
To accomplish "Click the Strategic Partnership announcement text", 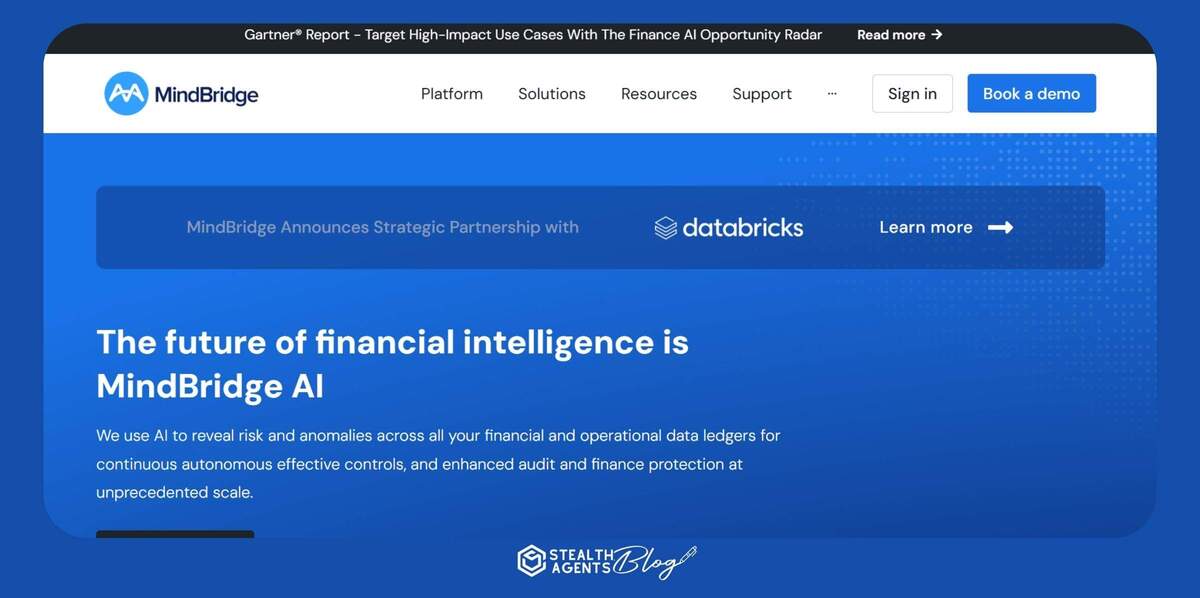I will (382, 227).
